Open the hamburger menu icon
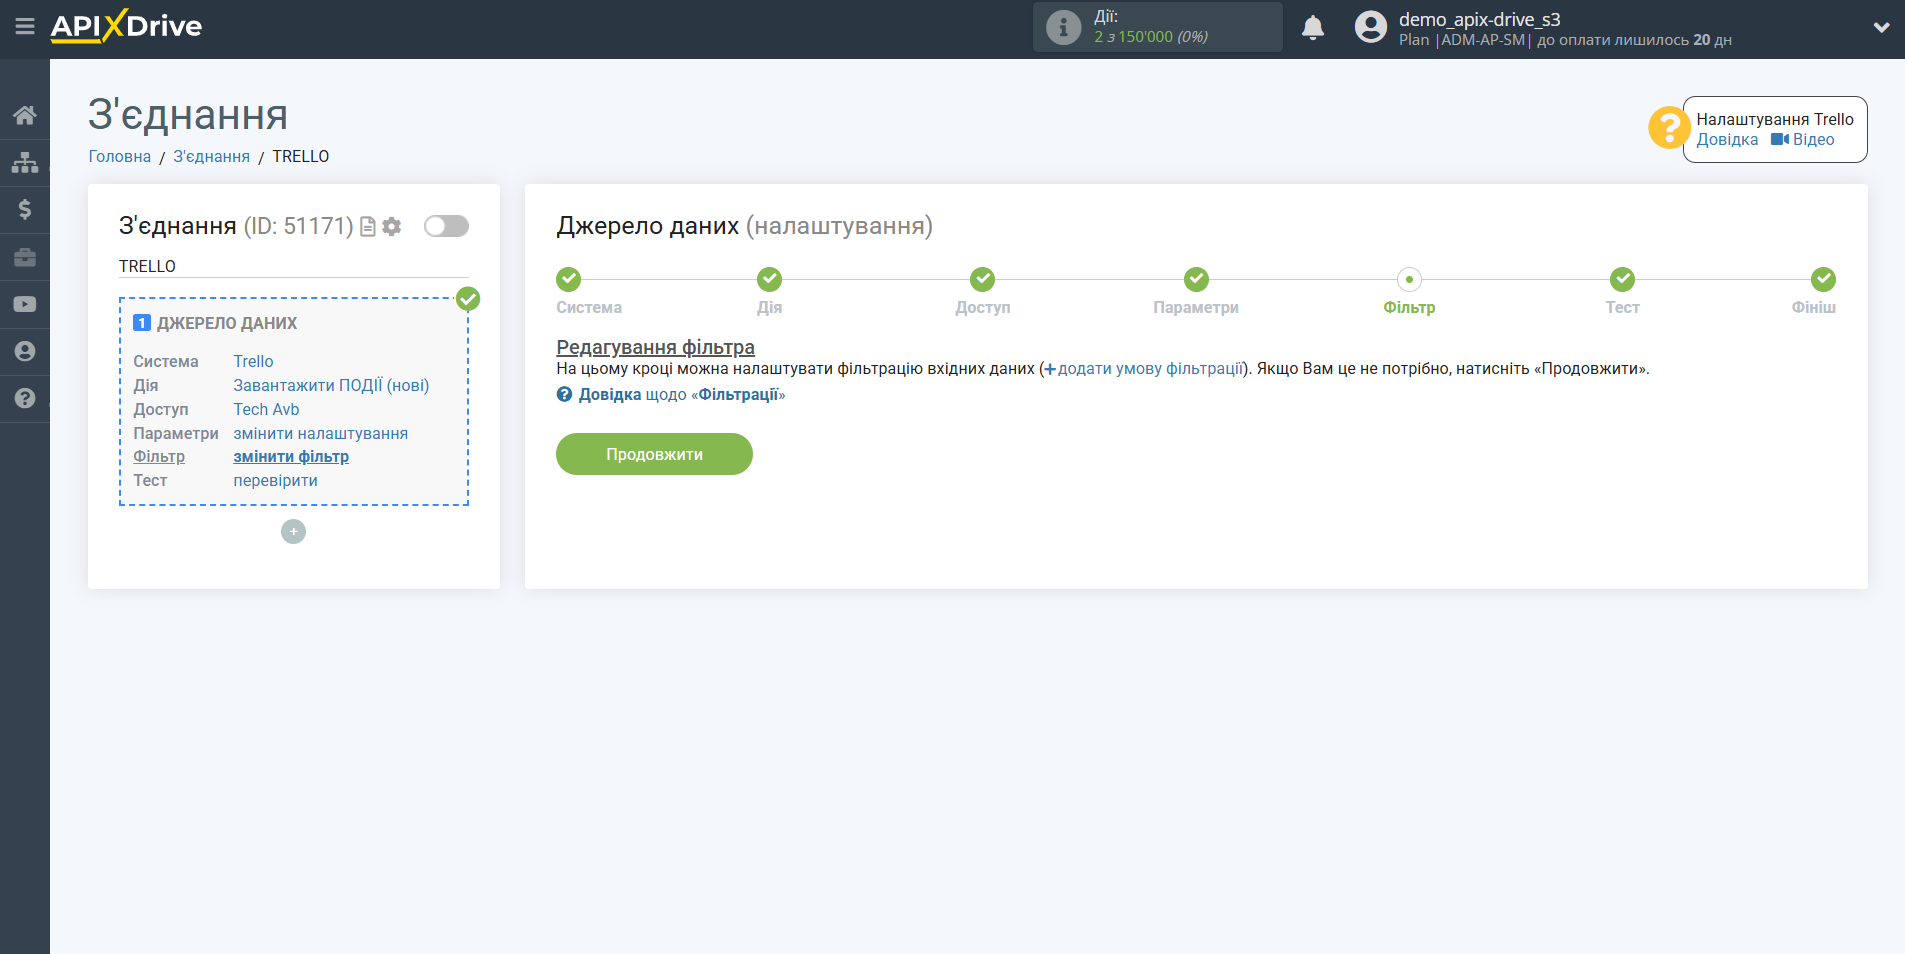The width and height of the screenshot is (1905, 954). 25,27
